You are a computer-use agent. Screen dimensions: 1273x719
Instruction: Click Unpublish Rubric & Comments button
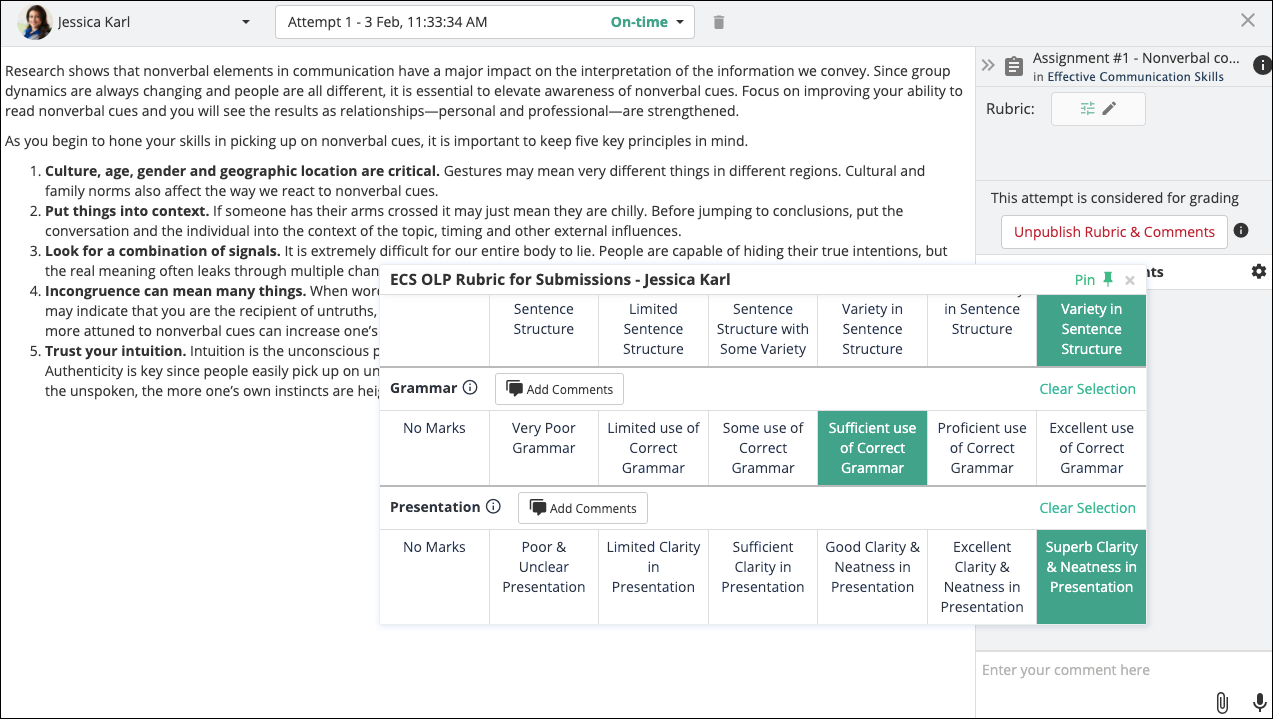coord(1114,232)
